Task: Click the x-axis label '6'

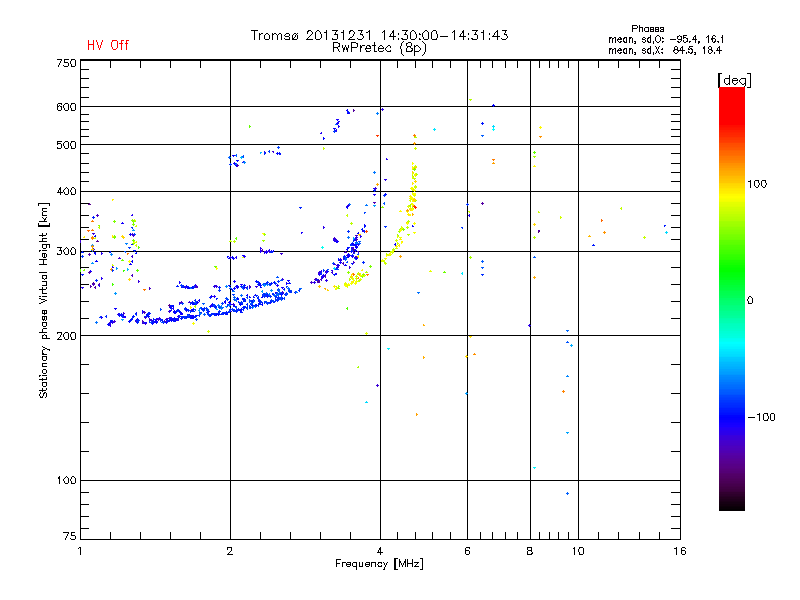Action: pos(467,551)
